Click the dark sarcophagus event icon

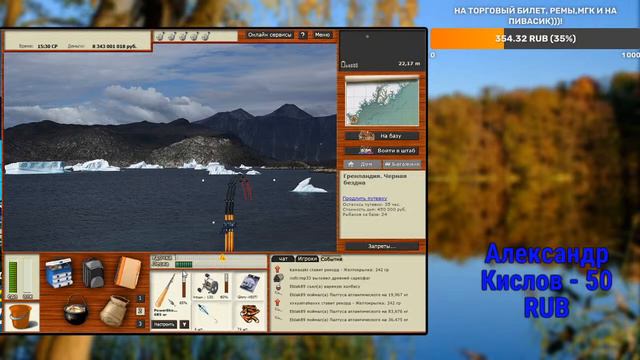(x=278, y=278)
